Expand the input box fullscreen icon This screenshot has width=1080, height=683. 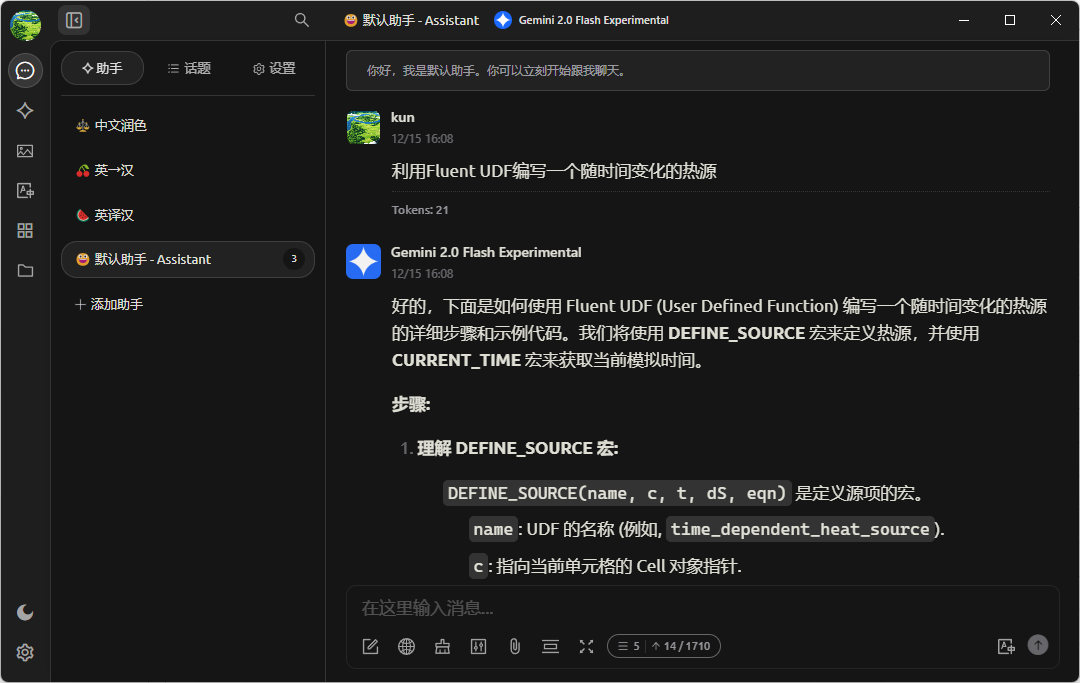(x=586, y=646)
